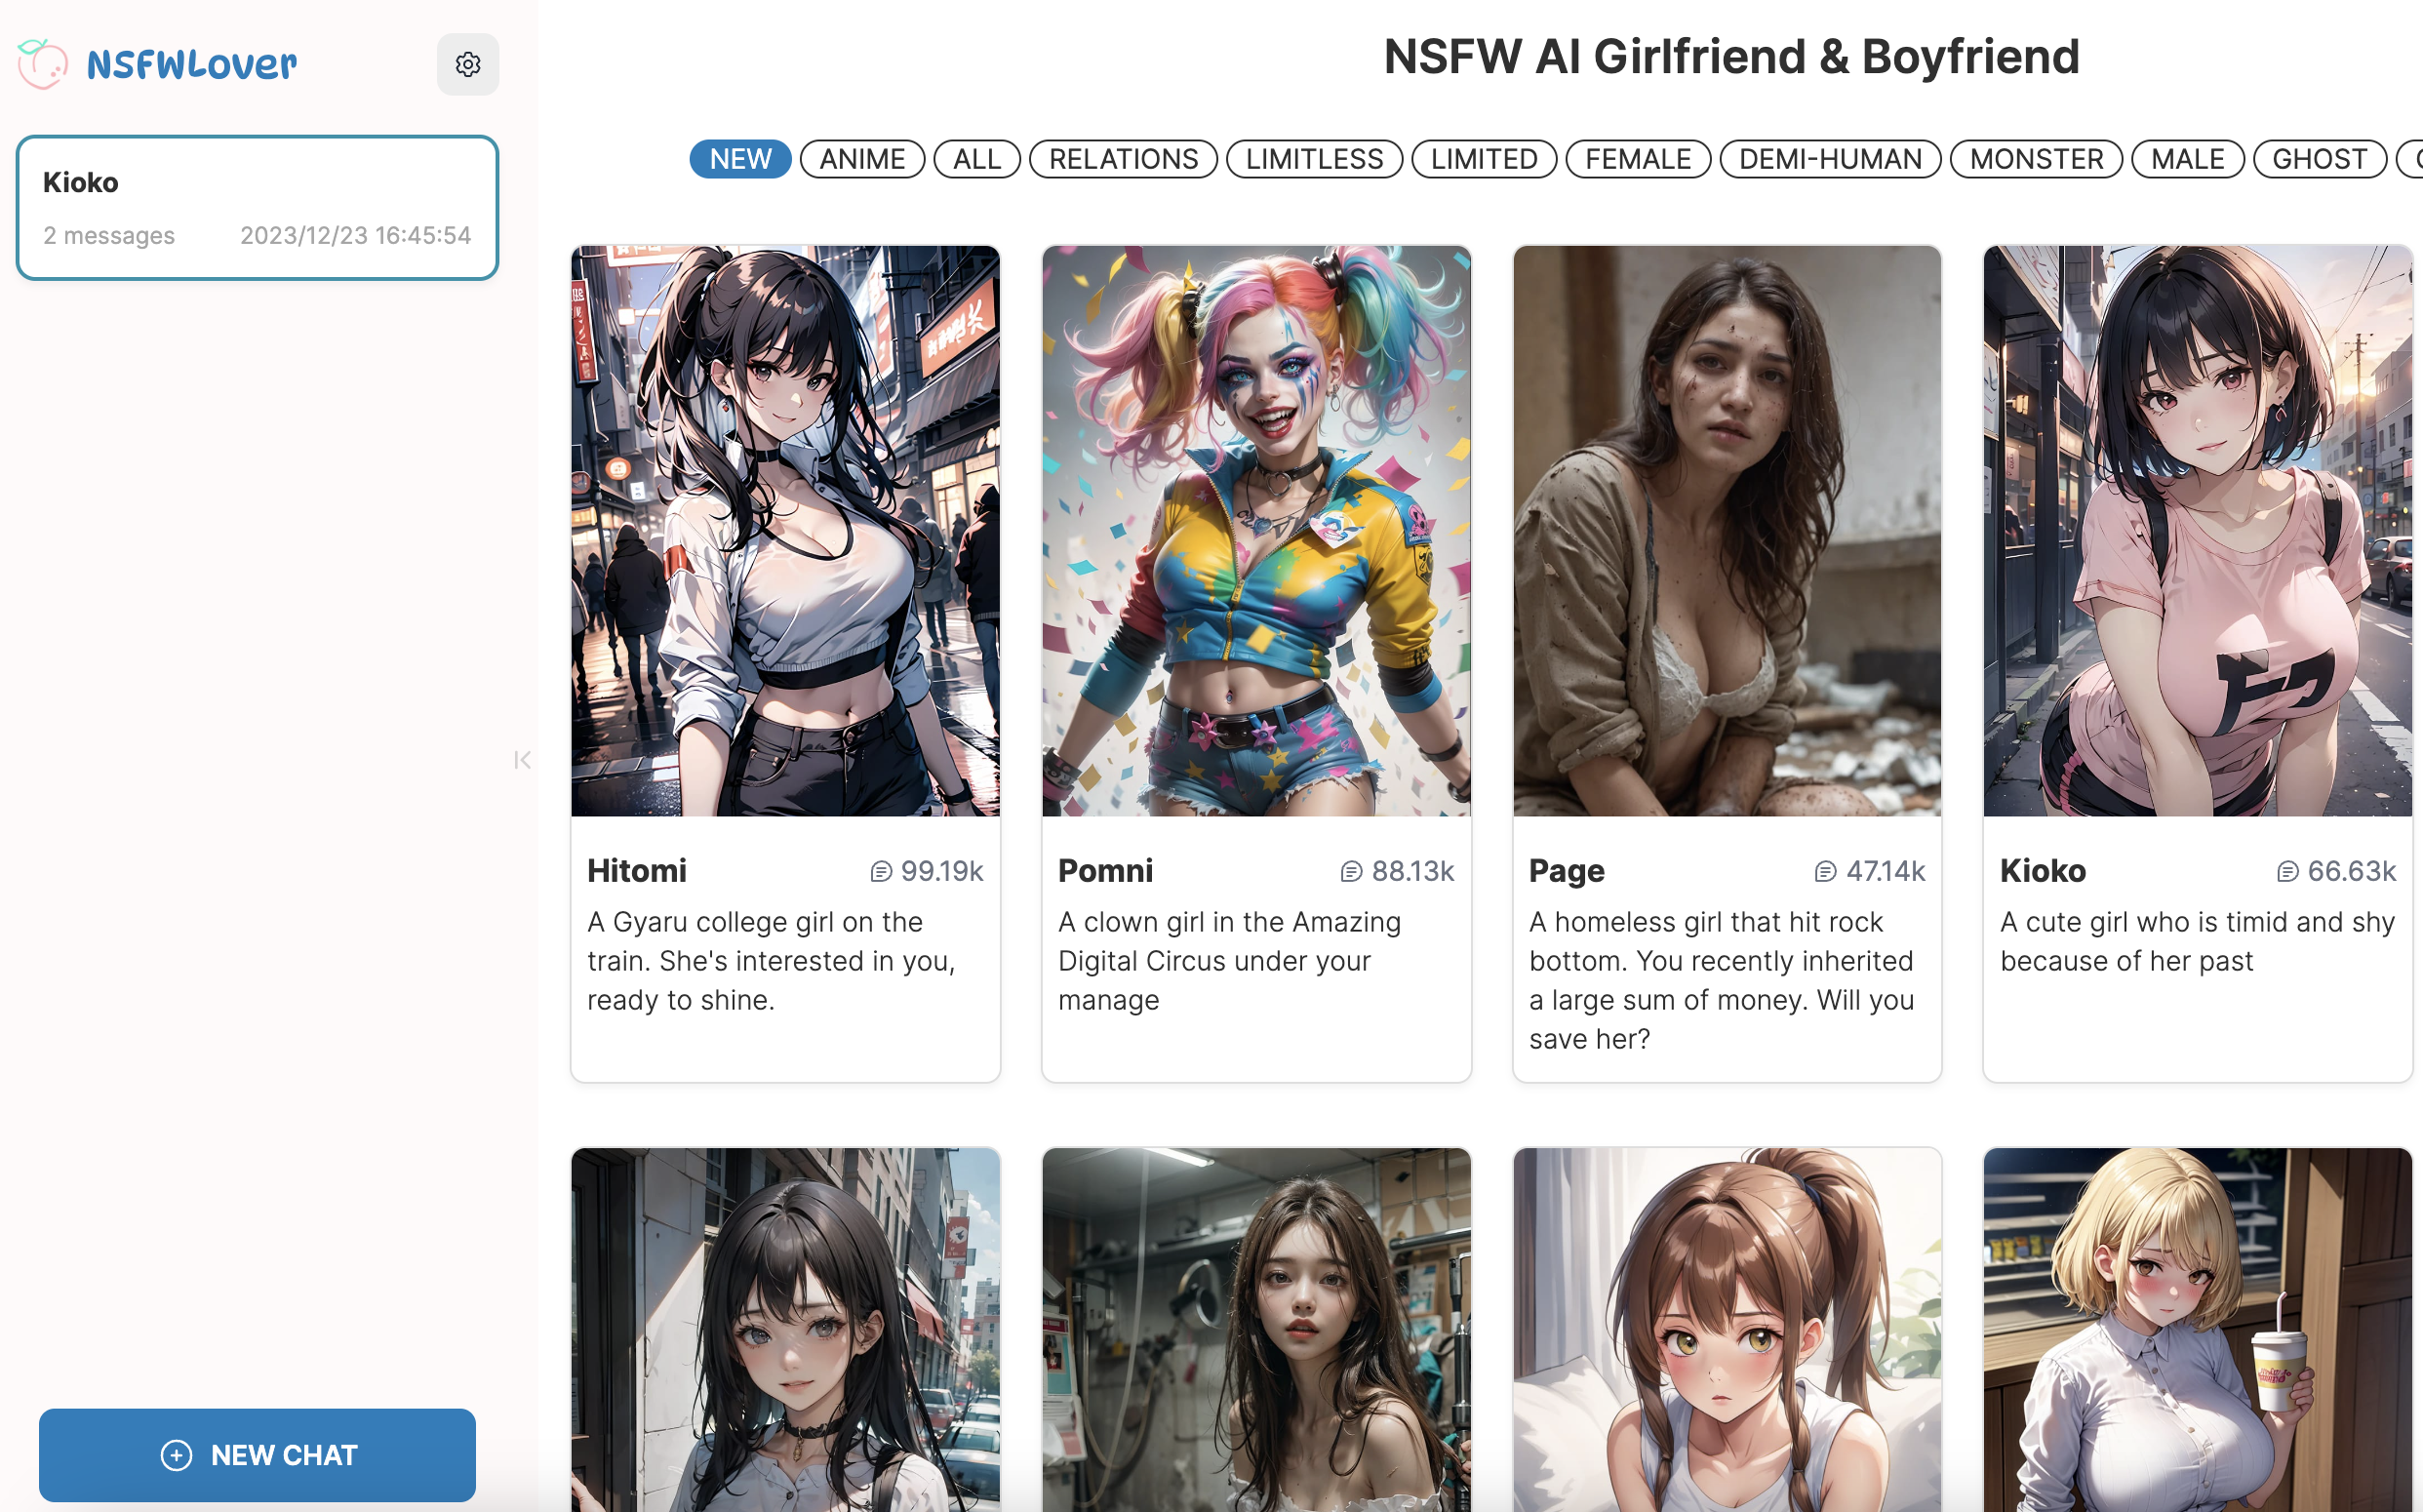The width and height of the screenshot is (2423, 1512).
Task: Open the blonde girl's card in the bottom row
Action: (2197, 1330)
